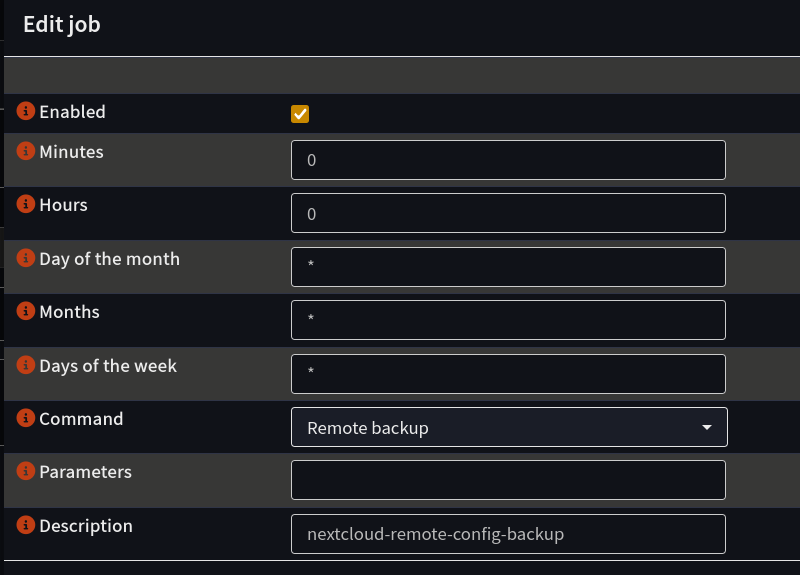
Task: Open help icon for Days of the week
Action: click(x=26, y=365)
